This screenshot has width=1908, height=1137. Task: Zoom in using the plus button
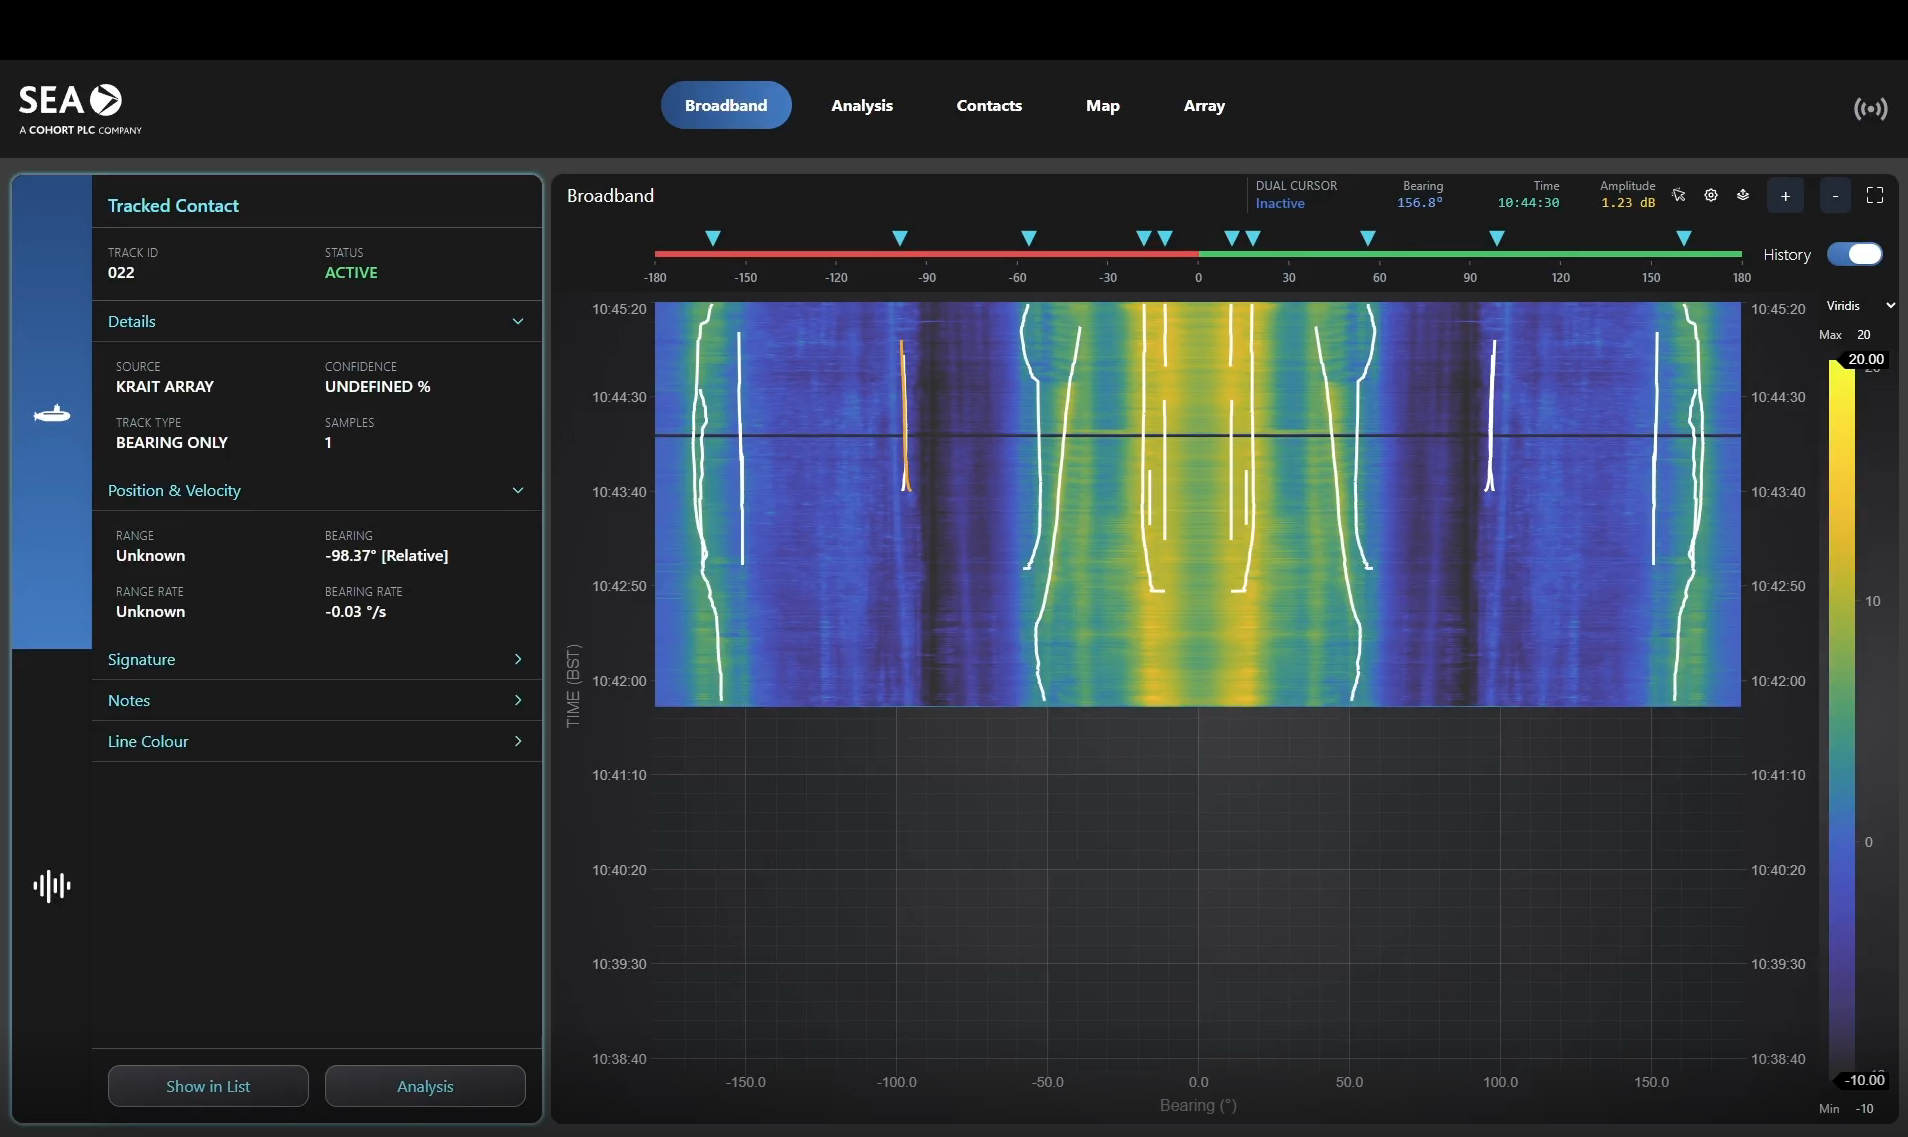[1786, 195]
